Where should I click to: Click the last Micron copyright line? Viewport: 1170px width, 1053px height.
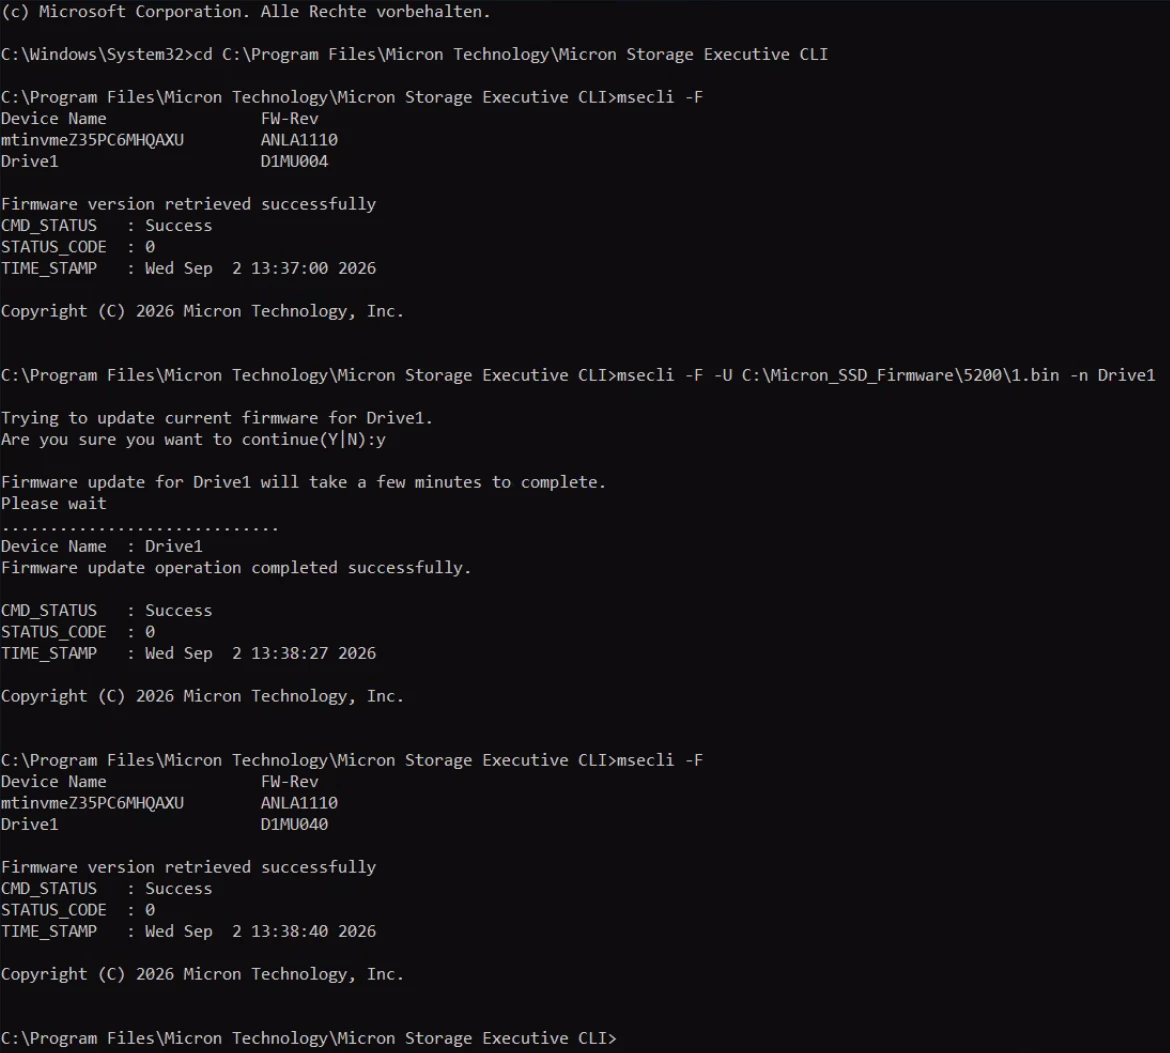[x=202, y=974]
